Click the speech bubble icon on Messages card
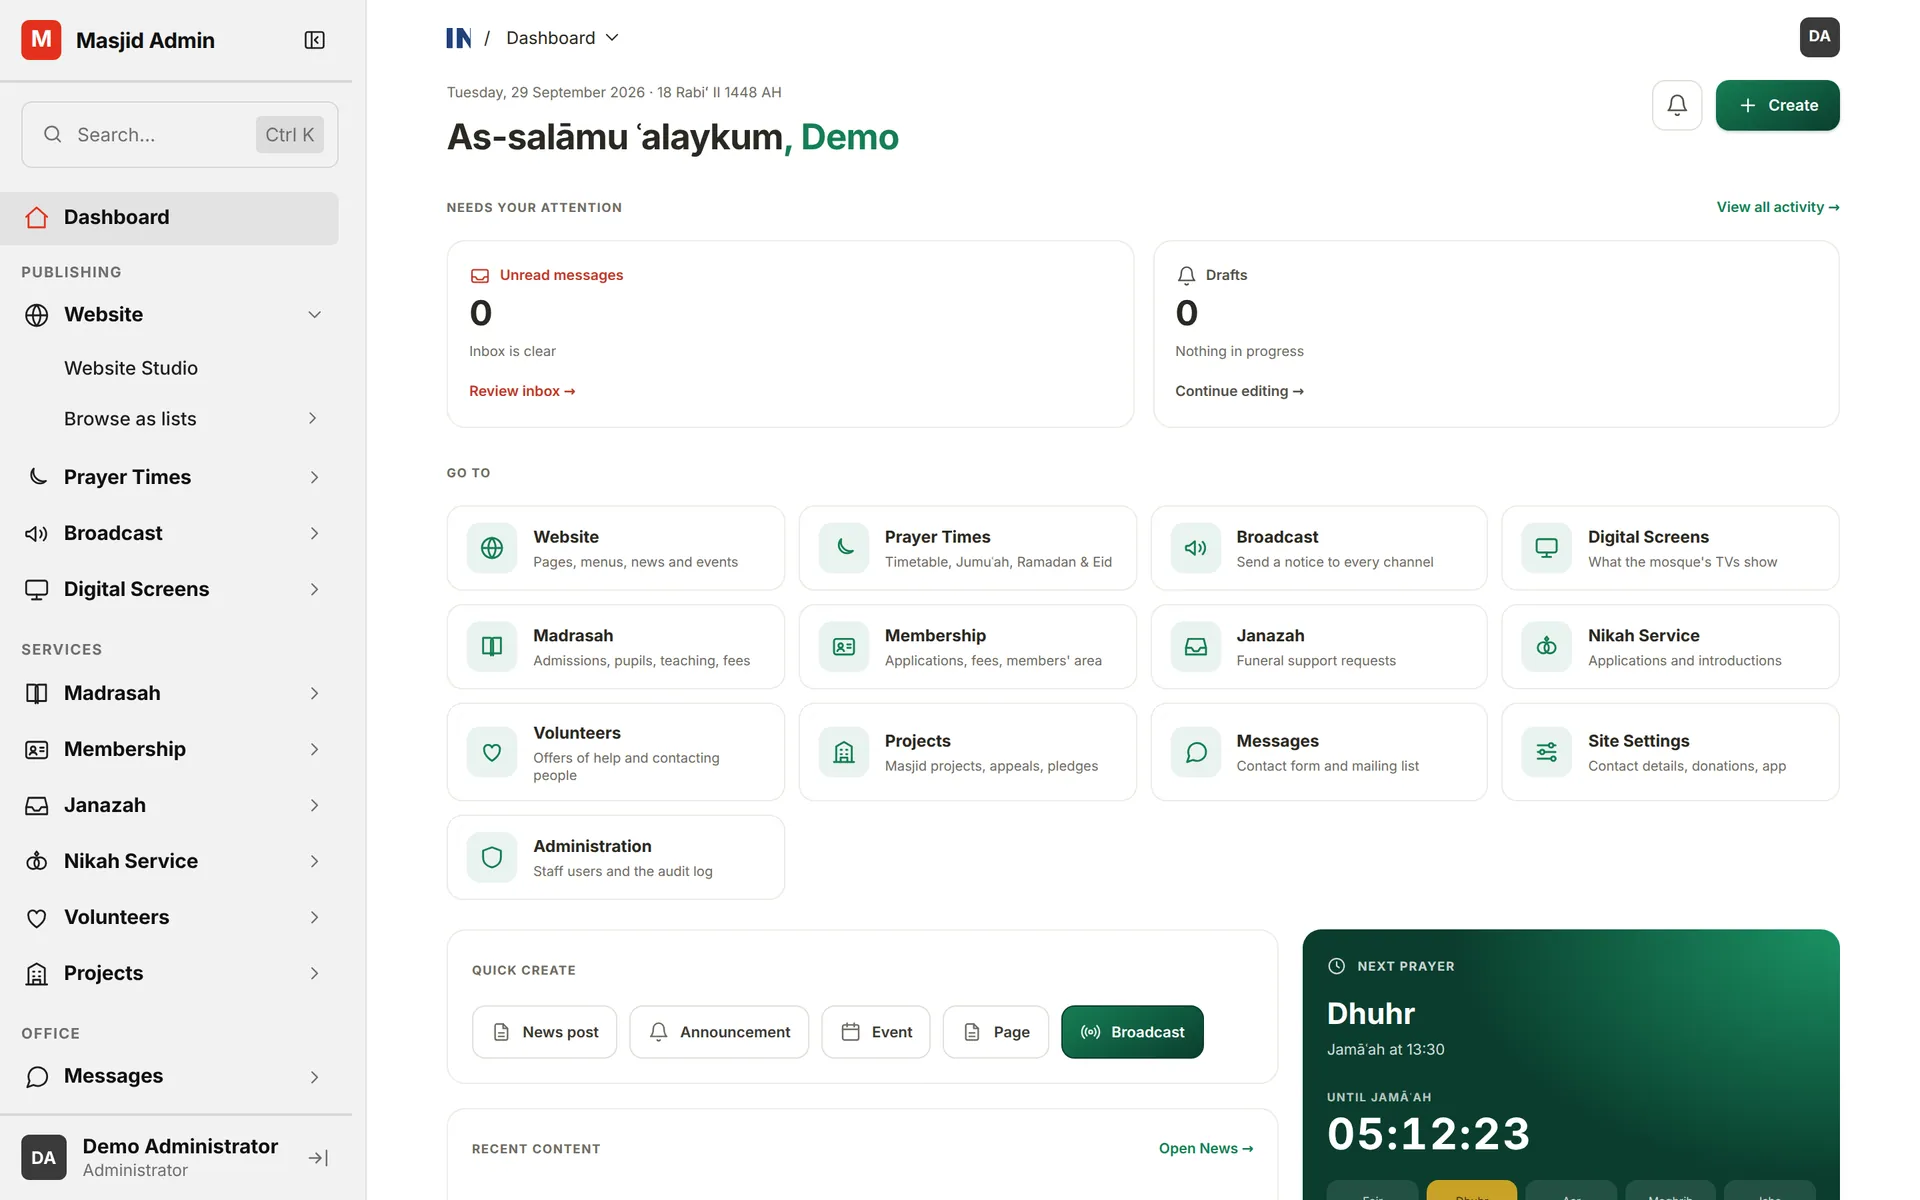This screenshot has height=1200, width=1920. pos(1196,752)
